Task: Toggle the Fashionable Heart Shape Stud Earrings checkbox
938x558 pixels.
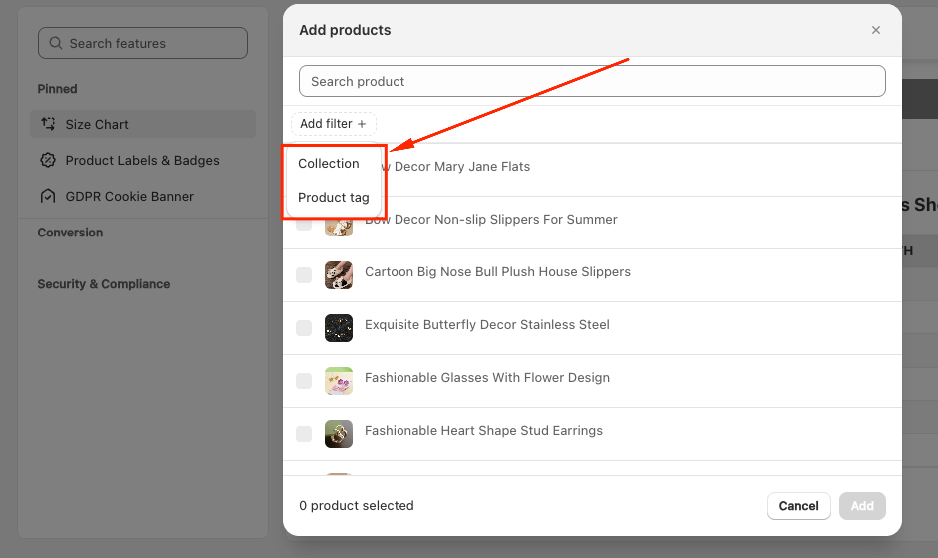Action: pyautogui.click(x=304, y=434)
